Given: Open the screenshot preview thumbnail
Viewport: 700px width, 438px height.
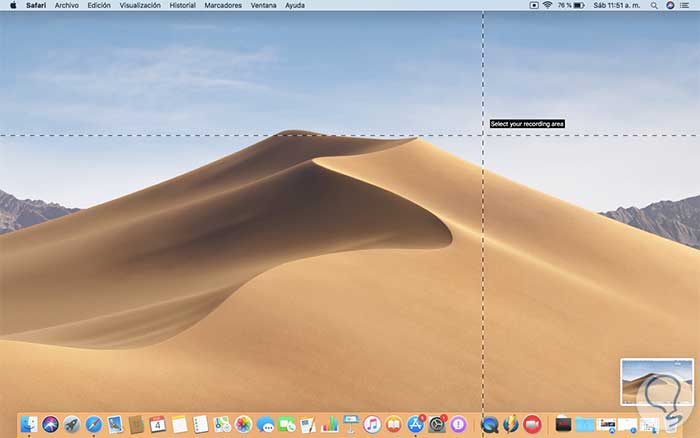Looking at the screenshot, I should (x=657, y=382).
